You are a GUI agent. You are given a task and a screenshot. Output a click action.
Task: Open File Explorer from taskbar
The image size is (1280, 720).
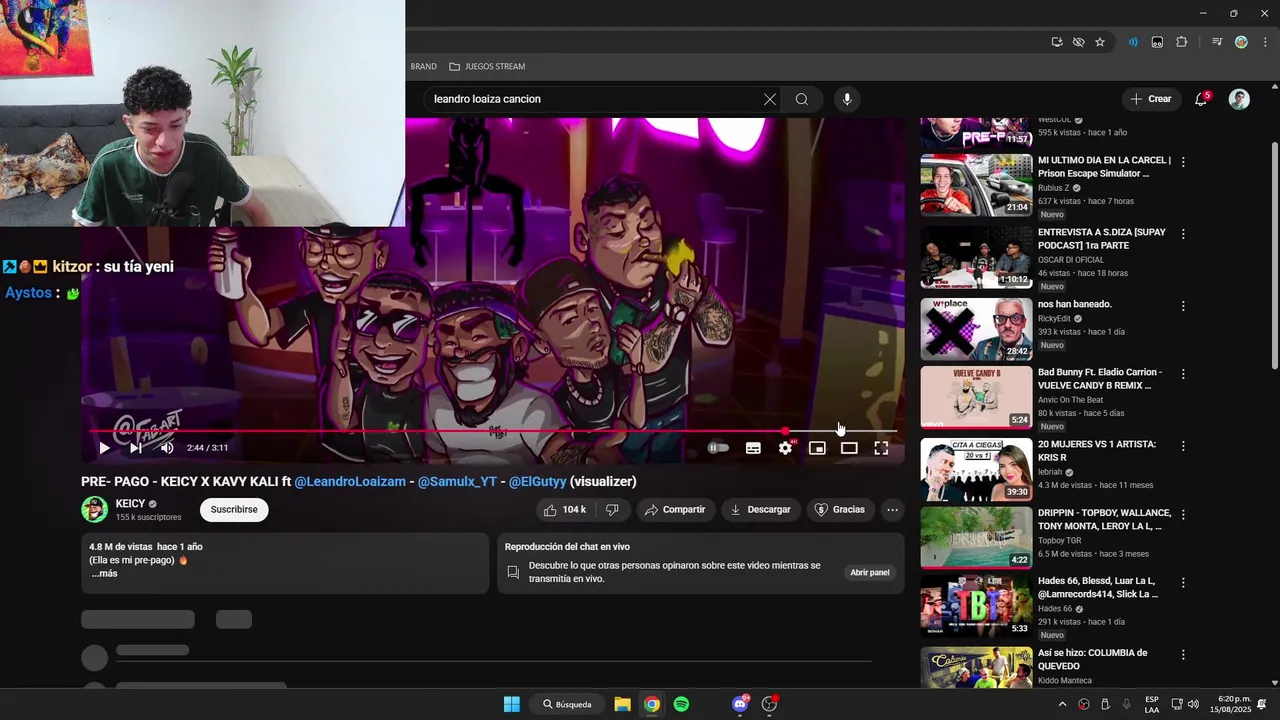click(622, 704)
